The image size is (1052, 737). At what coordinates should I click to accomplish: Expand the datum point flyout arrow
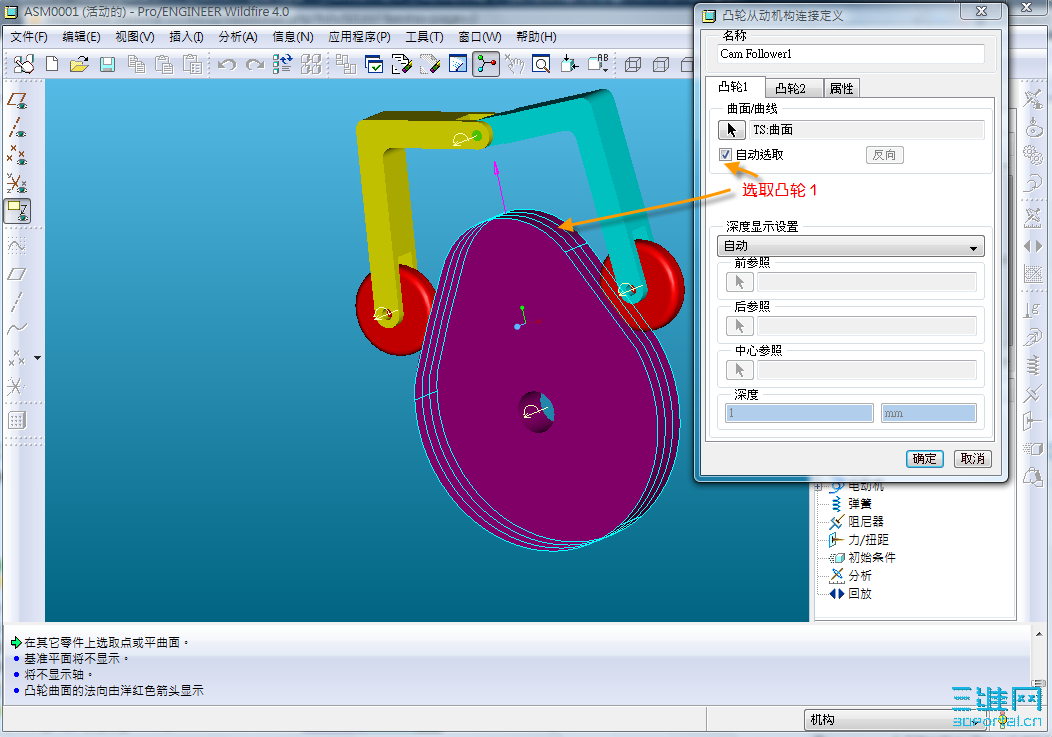click(x=38, y=358)
